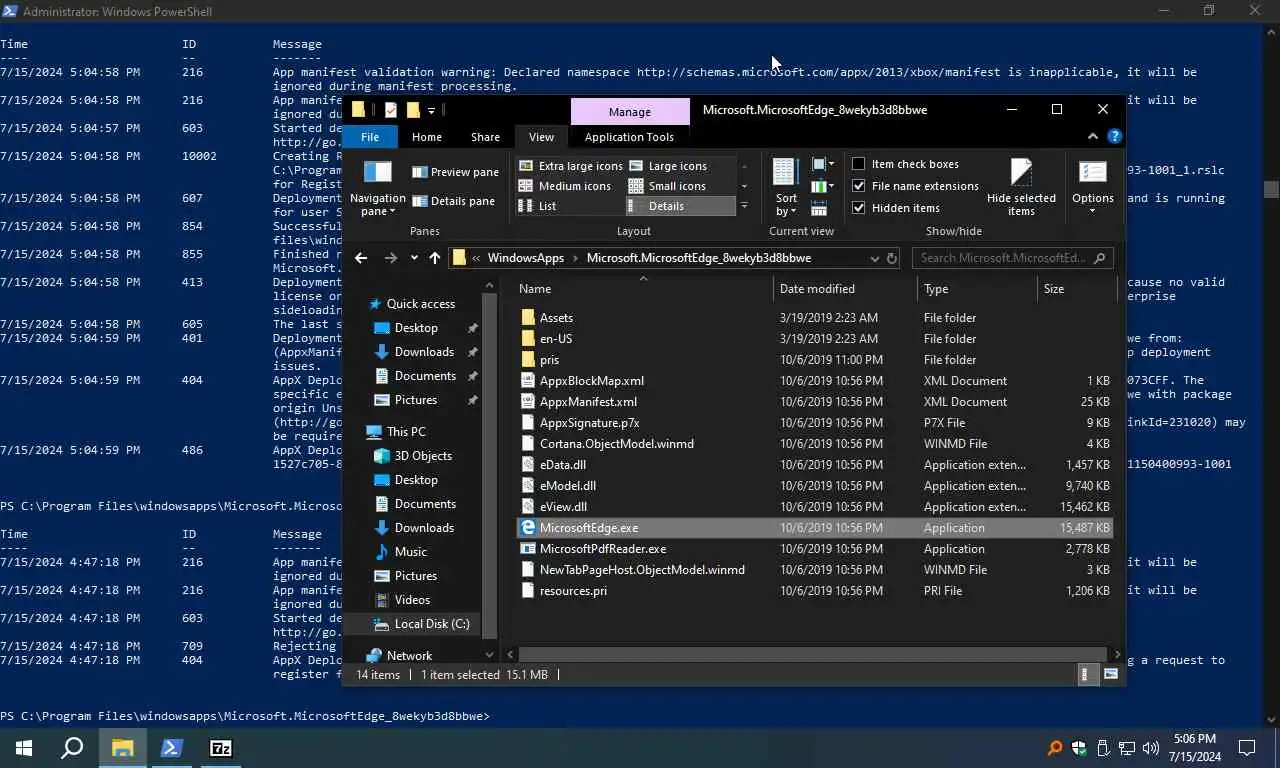Viewport: 1280px width, 768px height.
Task: Open the Application Tools tab
Action: [629, 137]
